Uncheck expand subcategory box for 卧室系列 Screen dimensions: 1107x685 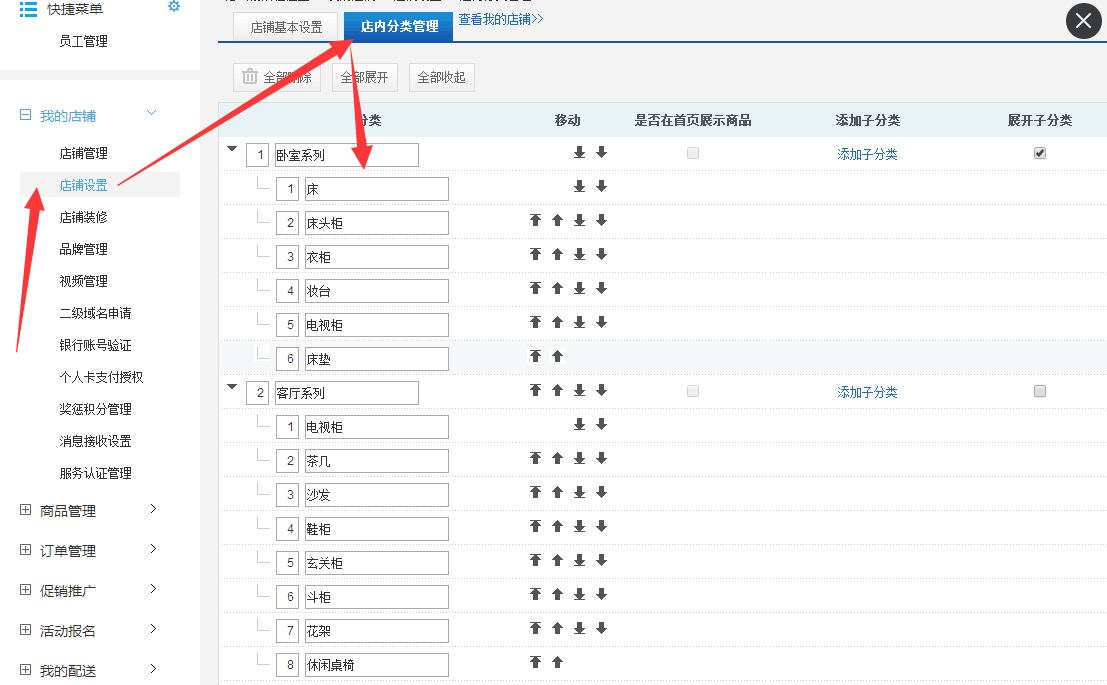[1040, 153]
